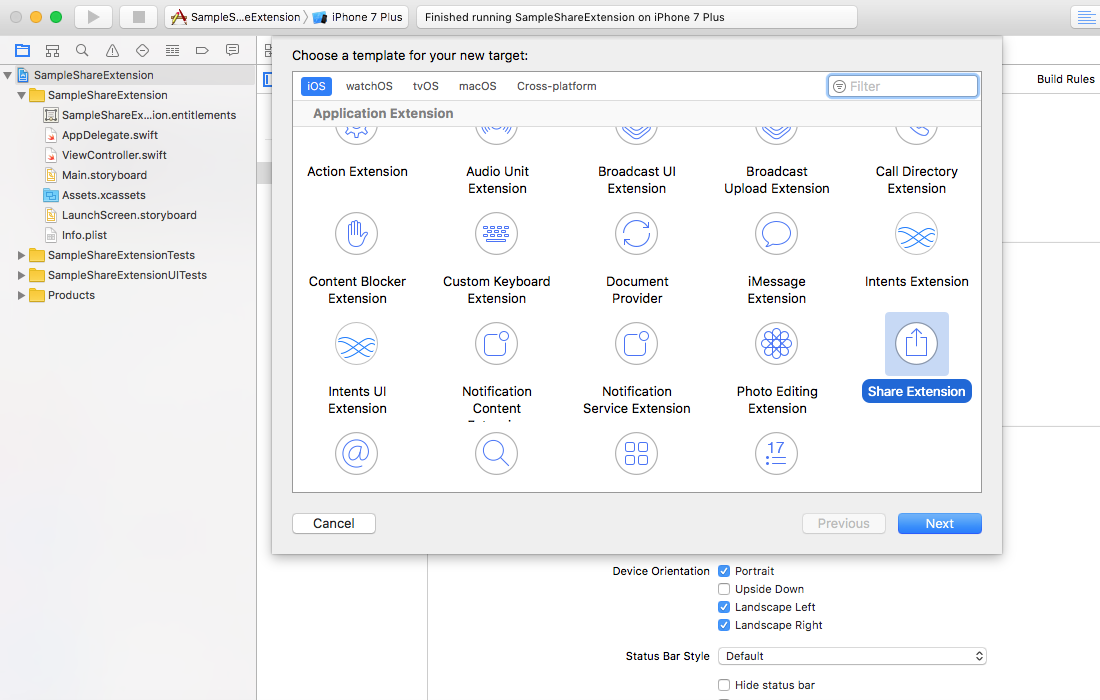Image resolution: width=1100 pixels, height=700 pixels.
Task: Disable Landscape Left device orientation
Action: 724,607
